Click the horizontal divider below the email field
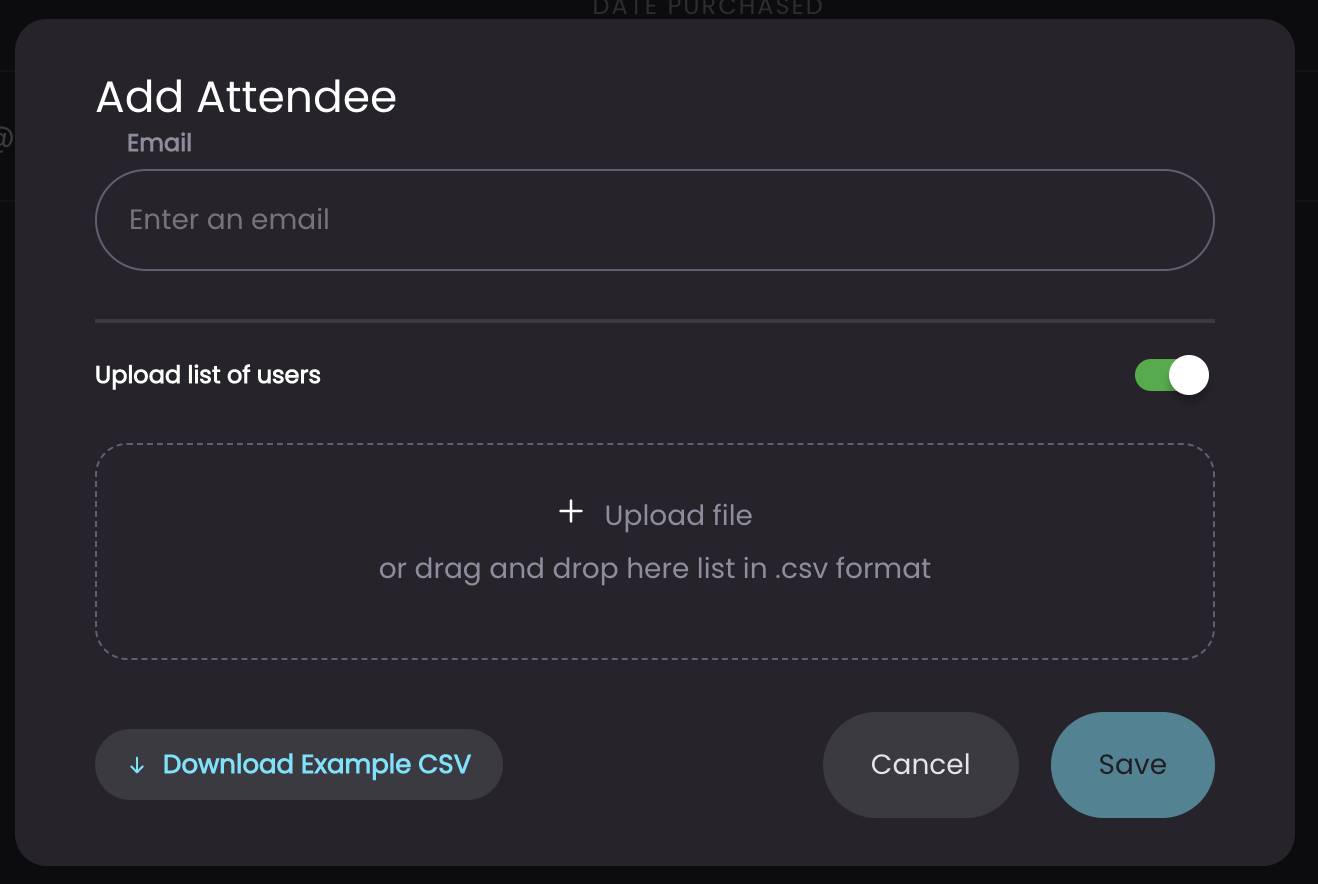Image resolution: width=1318 pixels, height=884 pixels. [x=655, y=321]
